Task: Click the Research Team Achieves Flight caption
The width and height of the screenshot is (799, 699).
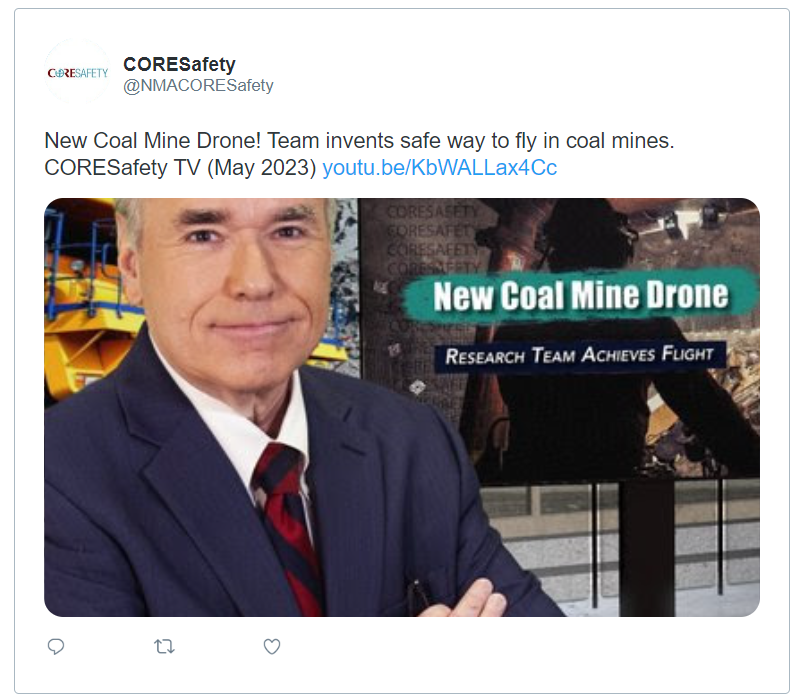Action: point(579,355)
